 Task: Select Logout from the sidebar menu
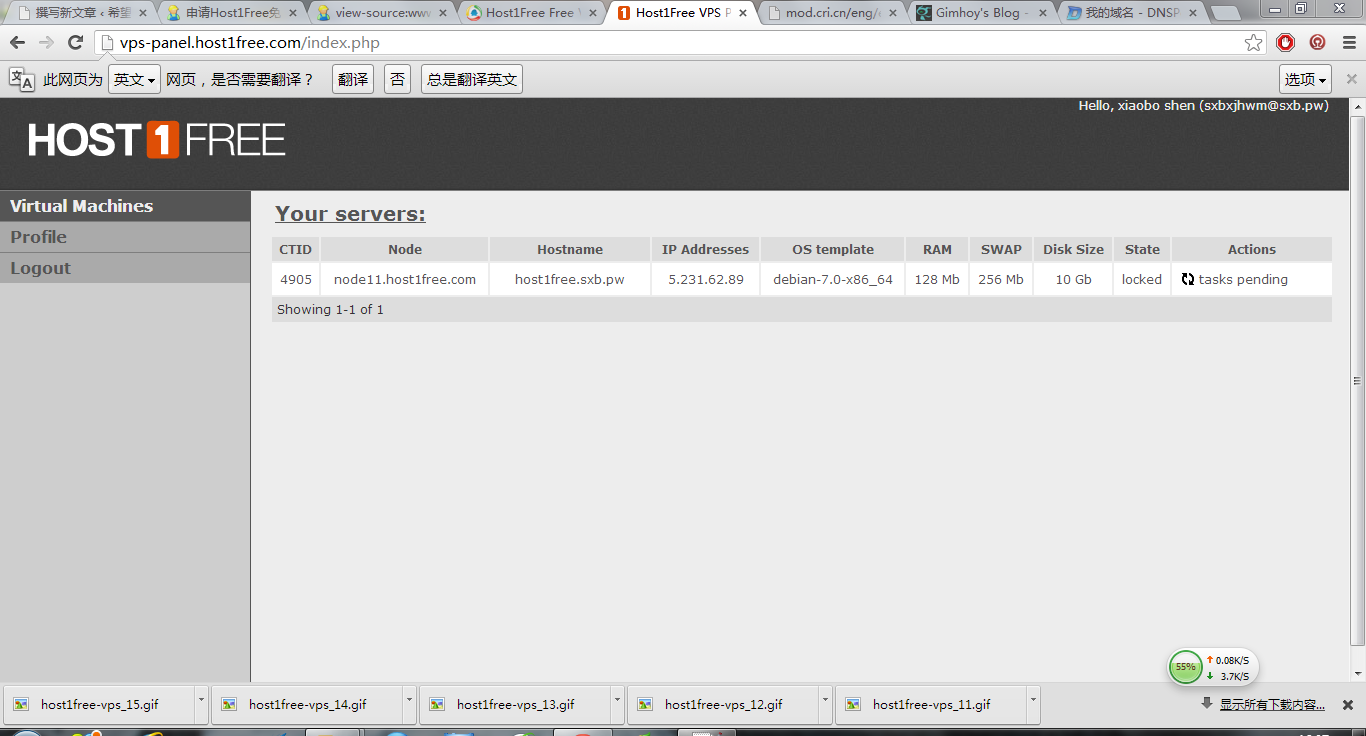(x=41, y=268)
